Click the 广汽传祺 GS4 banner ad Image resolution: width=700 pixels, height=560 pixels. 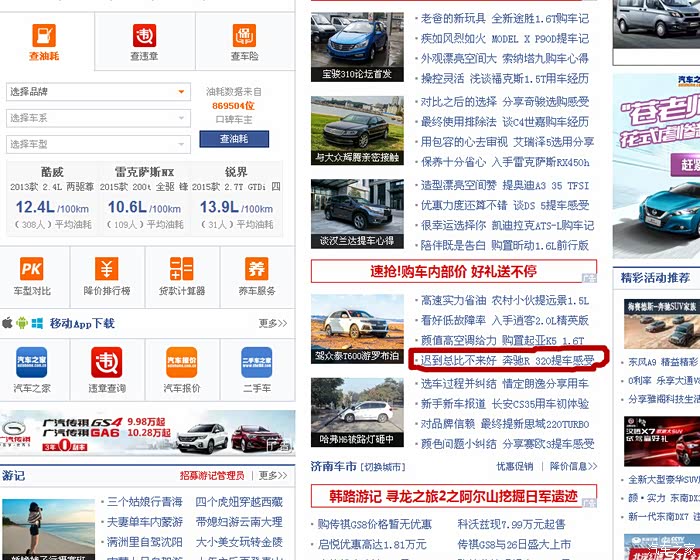coord(148,433)
